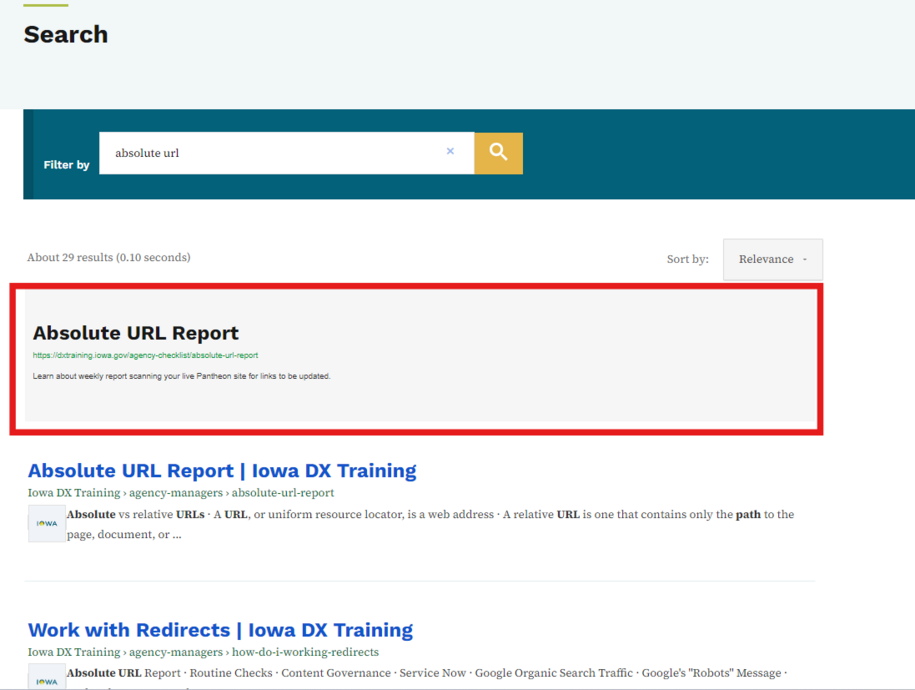Screen dimensions: 915x690
Task: Click the results count text showing About 29 results
Action: pyautogui.click(x=109, y=257)
